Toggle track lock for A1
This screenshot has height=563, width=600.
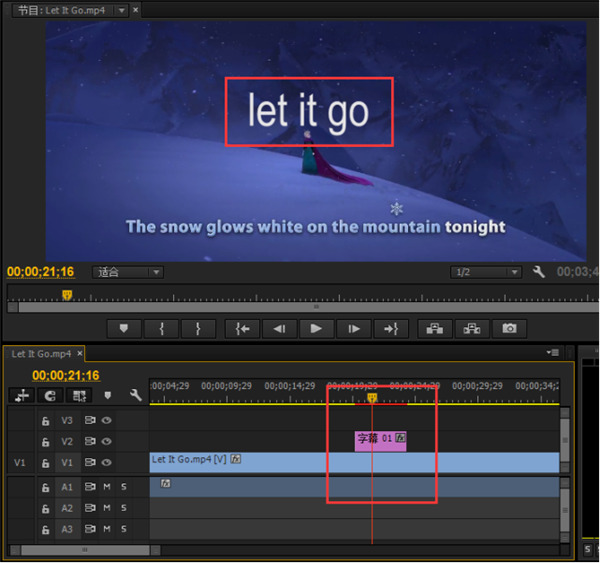click(x=46, y=487)
